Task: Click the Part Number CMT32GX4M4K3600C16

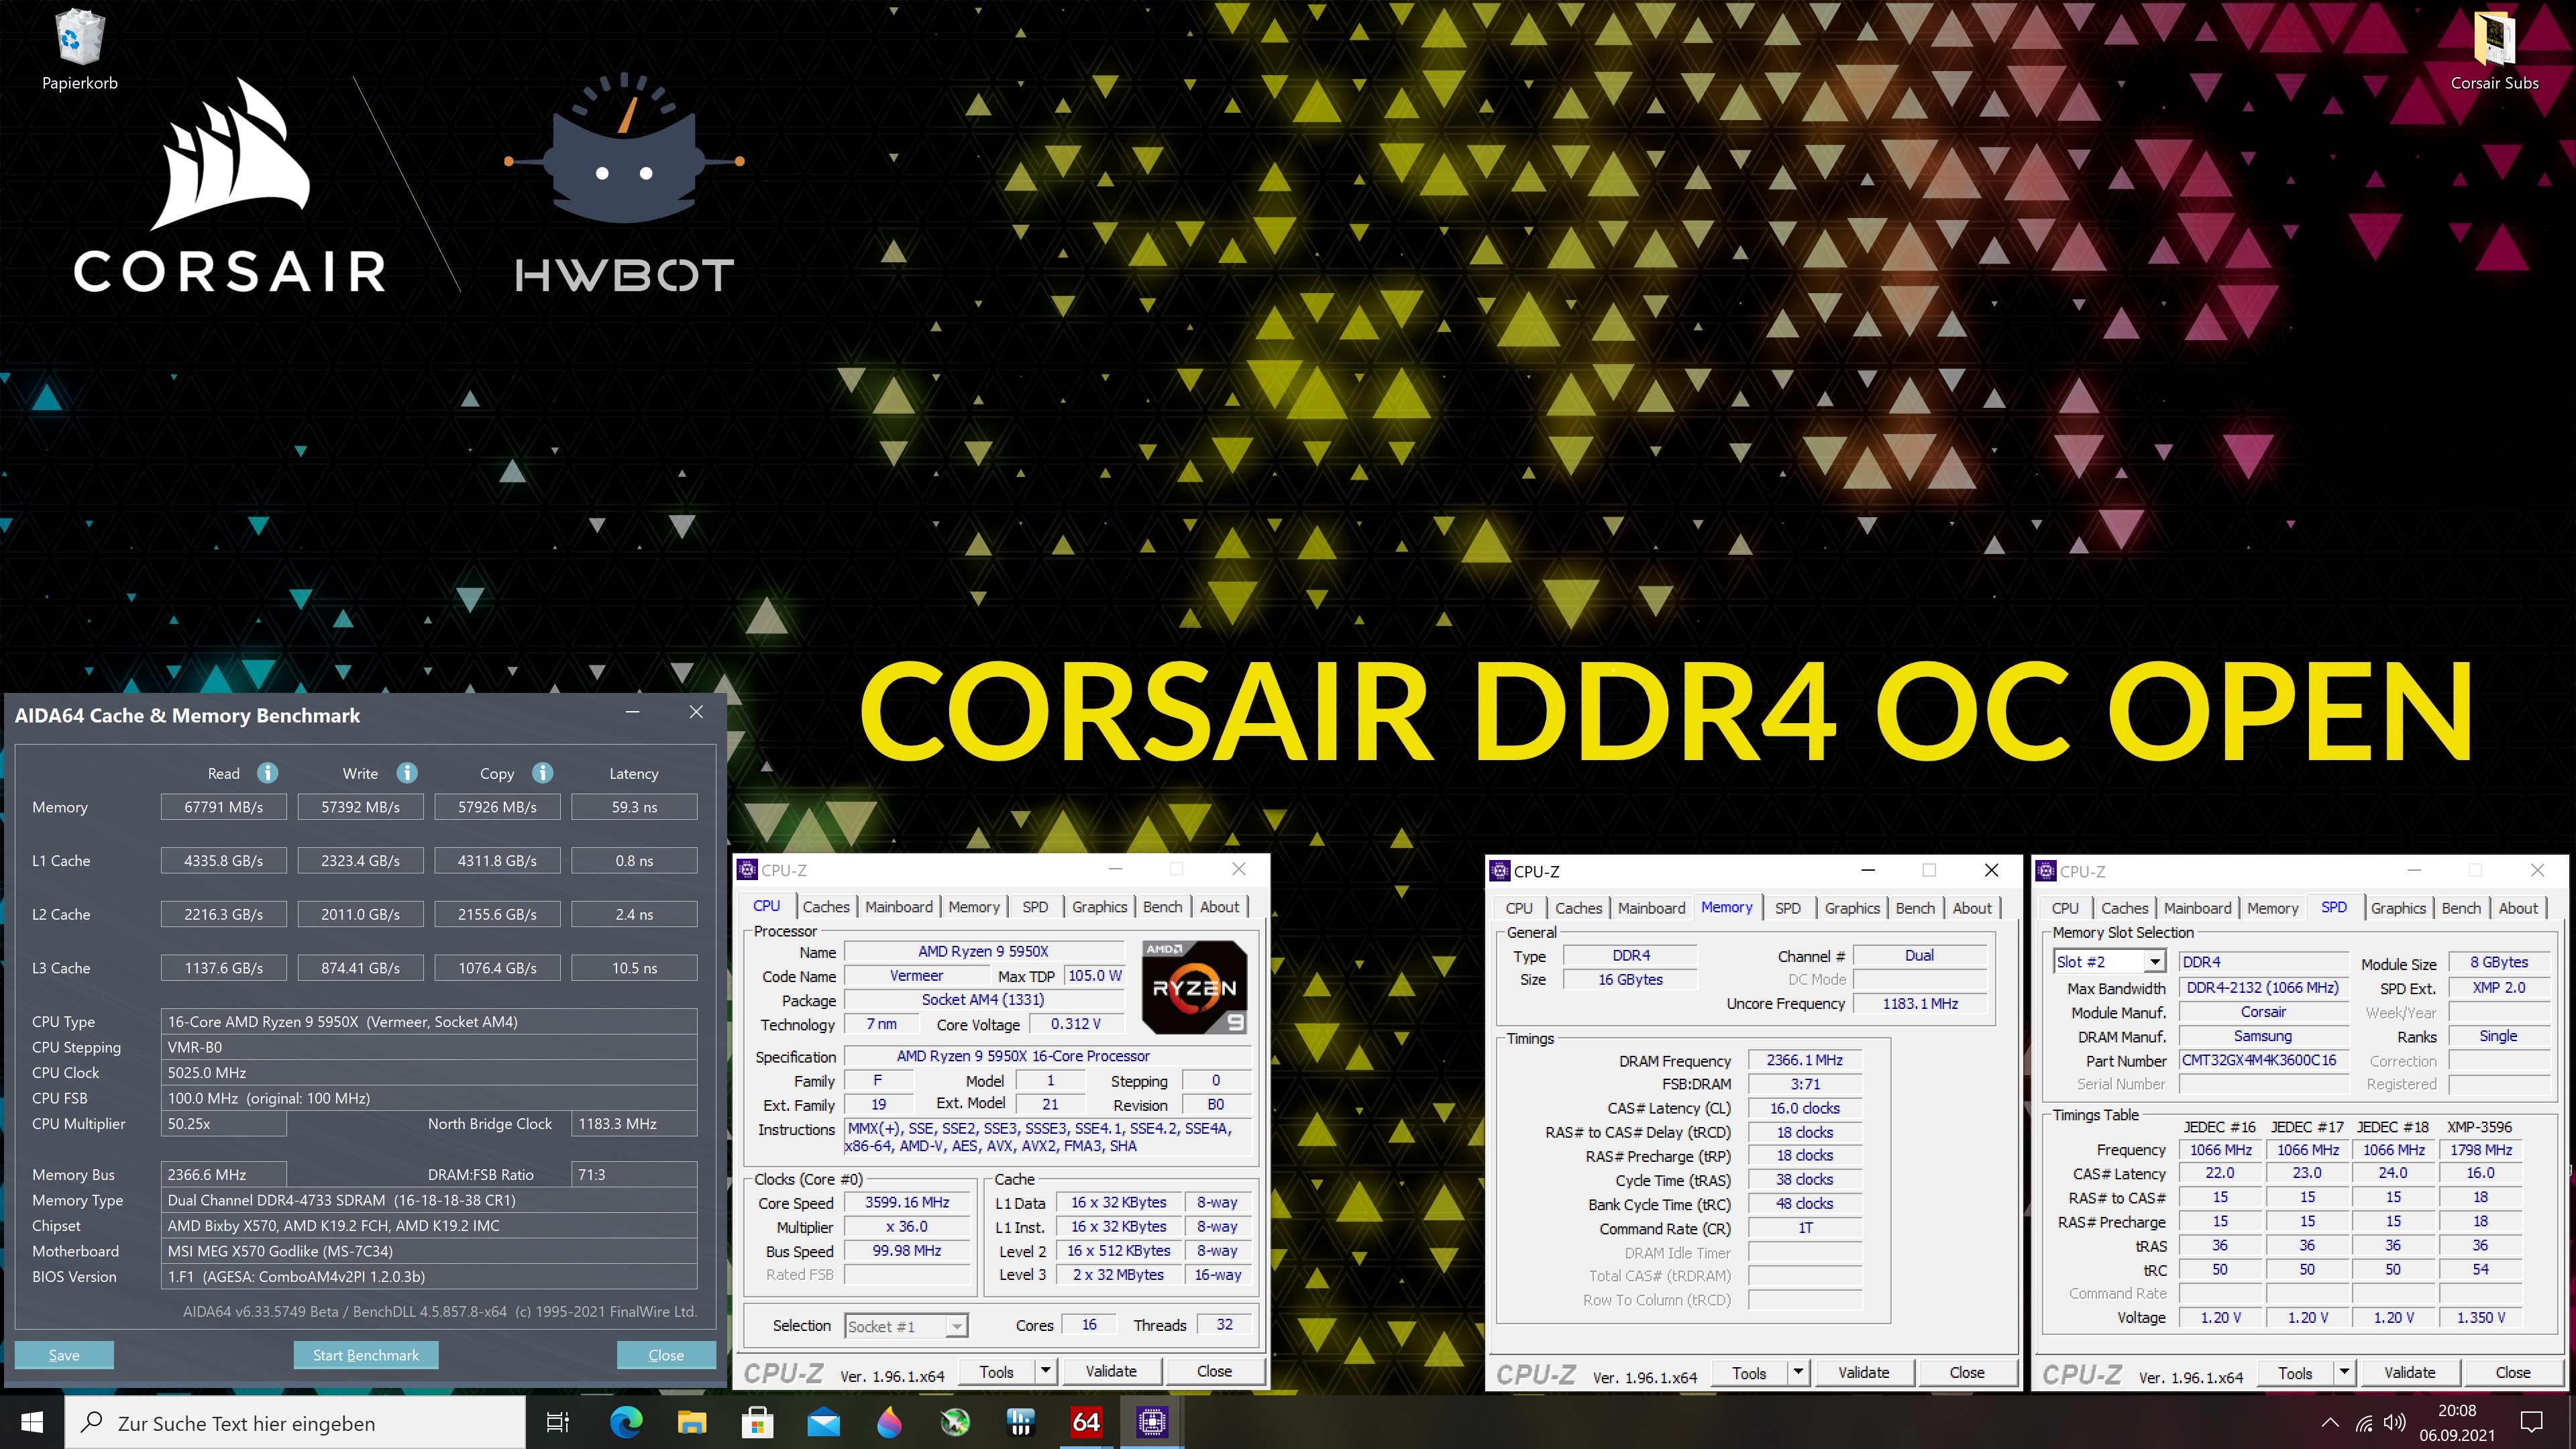Action: pyautogui.click(x=2264, y=1060)
